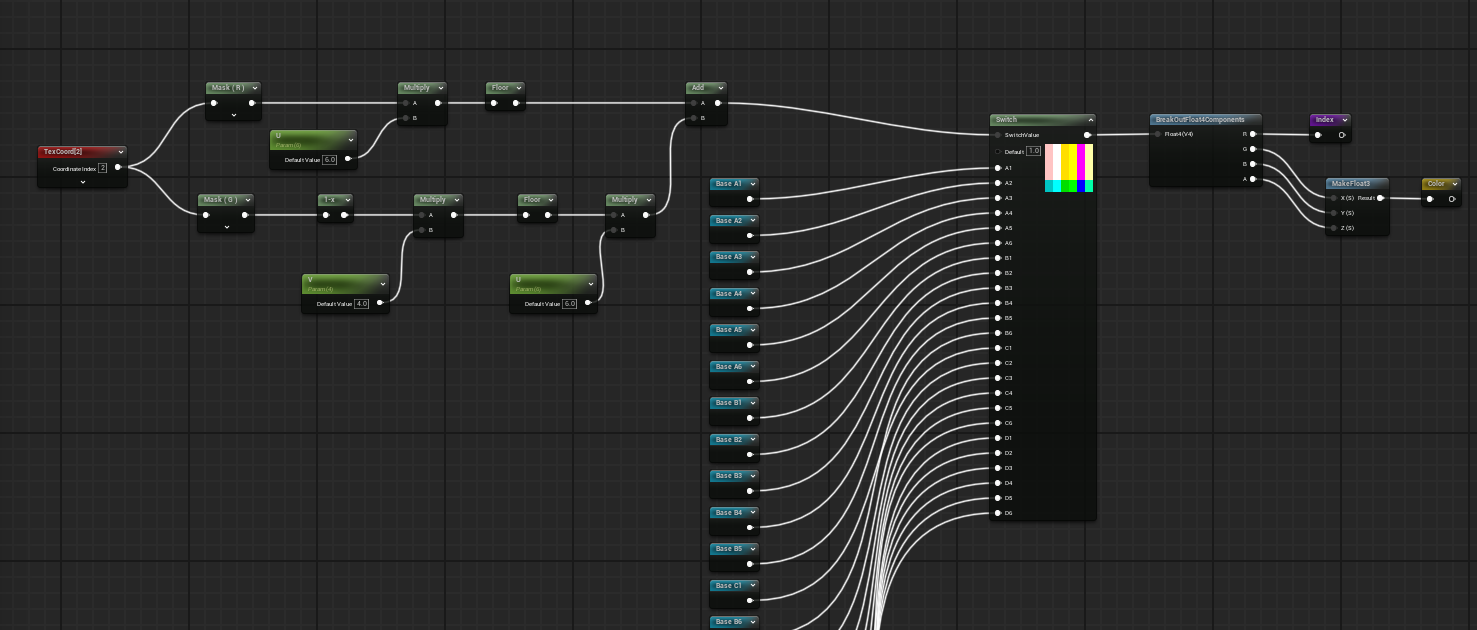Expand the bottom chevron of Mask ( G )
This screenshot has height=630, width=1477.
coord(226,227)
